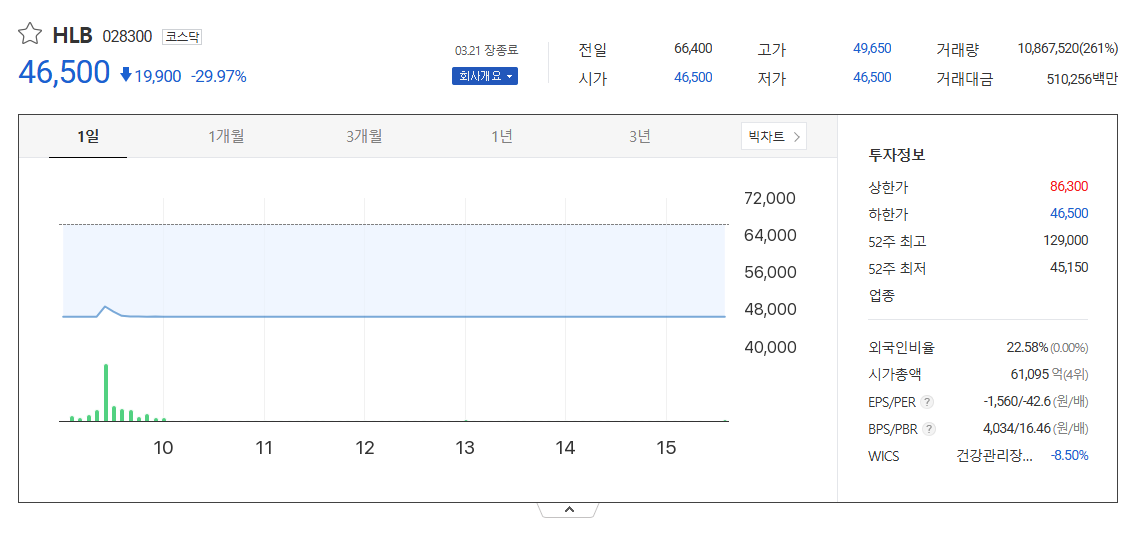
Task: Click the 고가 value 49,650
Action: (x=872, y=49)
